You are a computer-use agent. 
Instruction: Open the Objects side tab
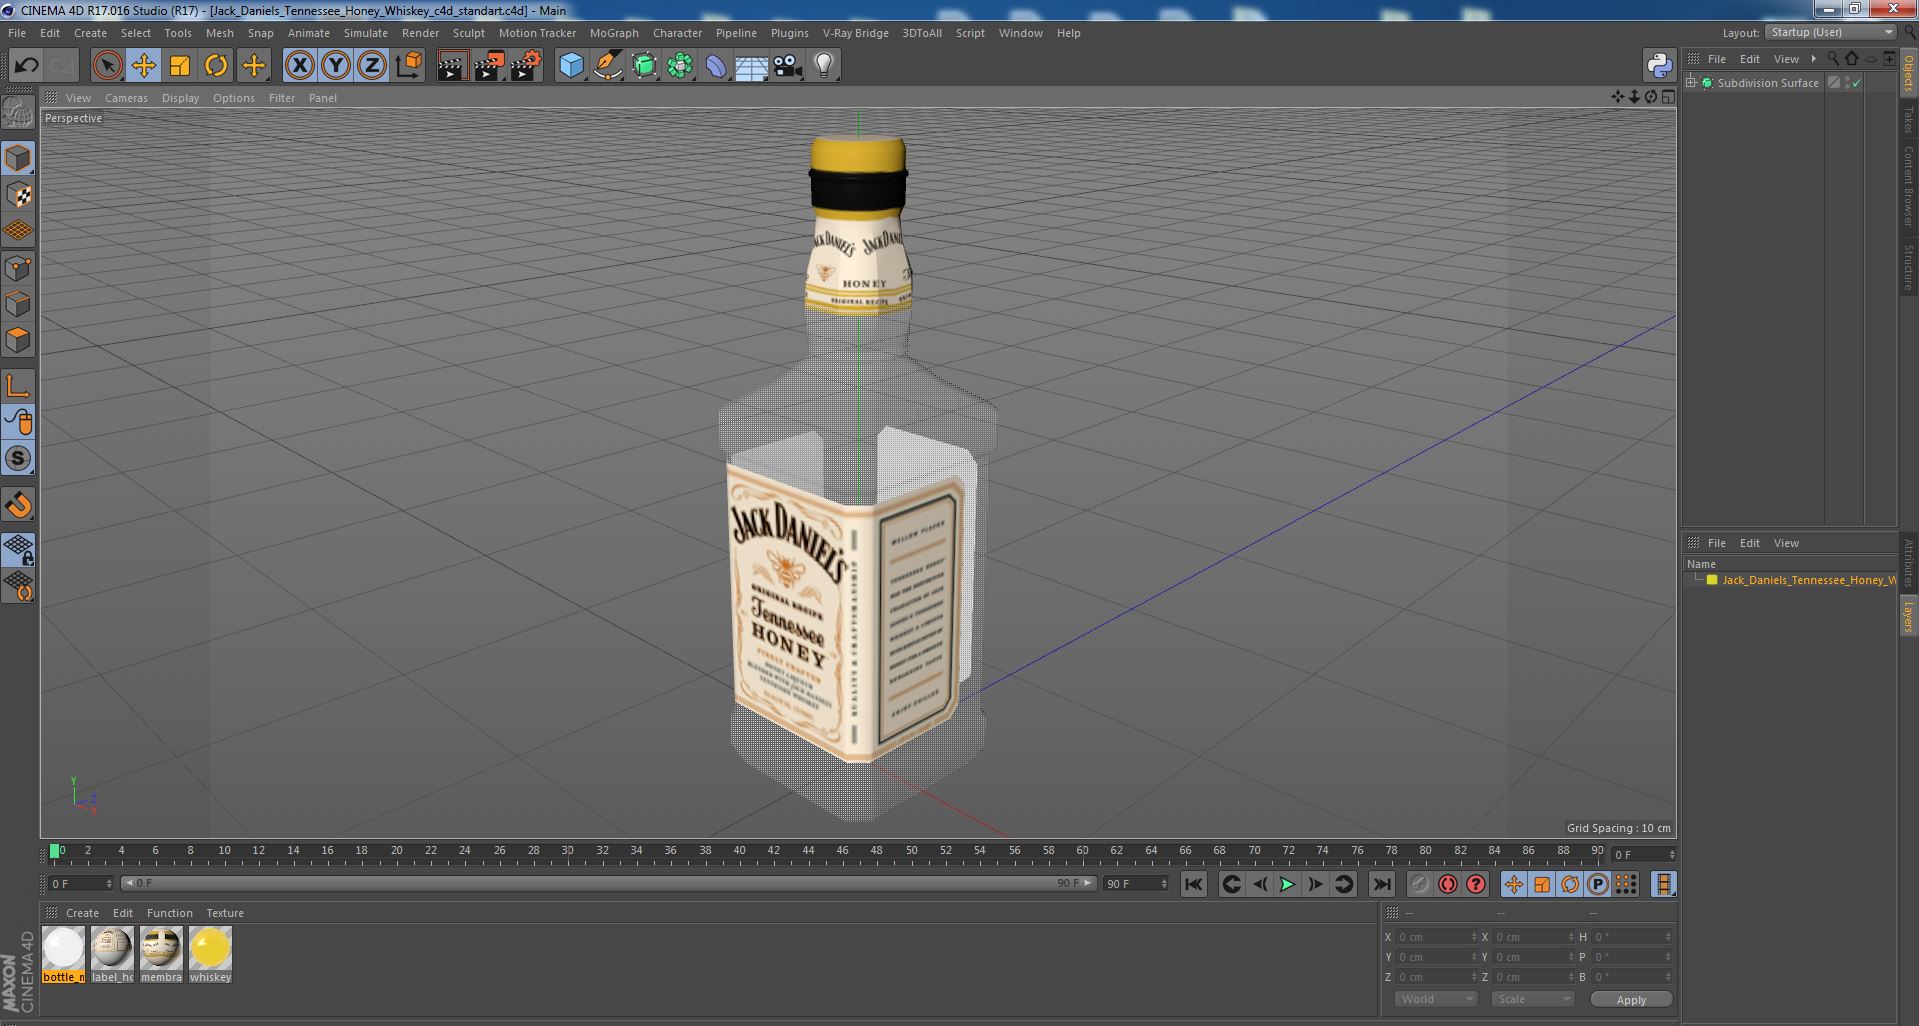click(1909, 72)
